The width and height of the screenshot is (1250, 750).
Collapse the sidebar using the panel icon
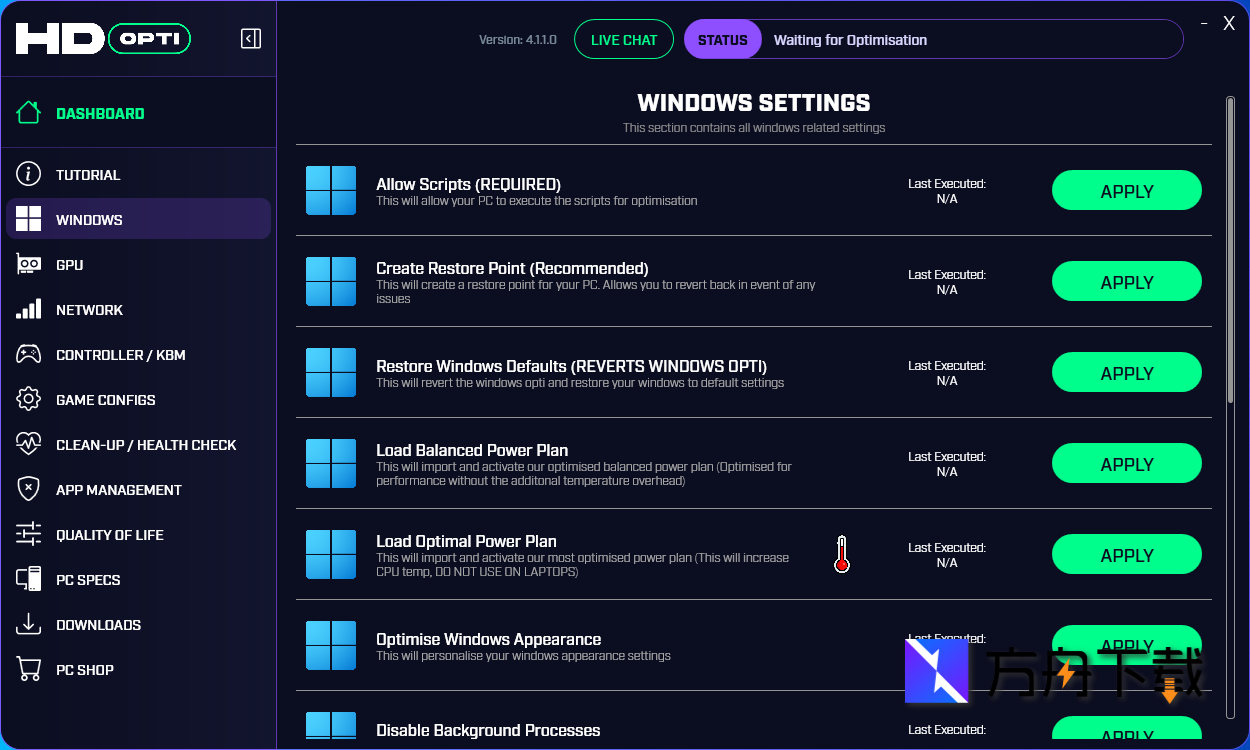251,39
